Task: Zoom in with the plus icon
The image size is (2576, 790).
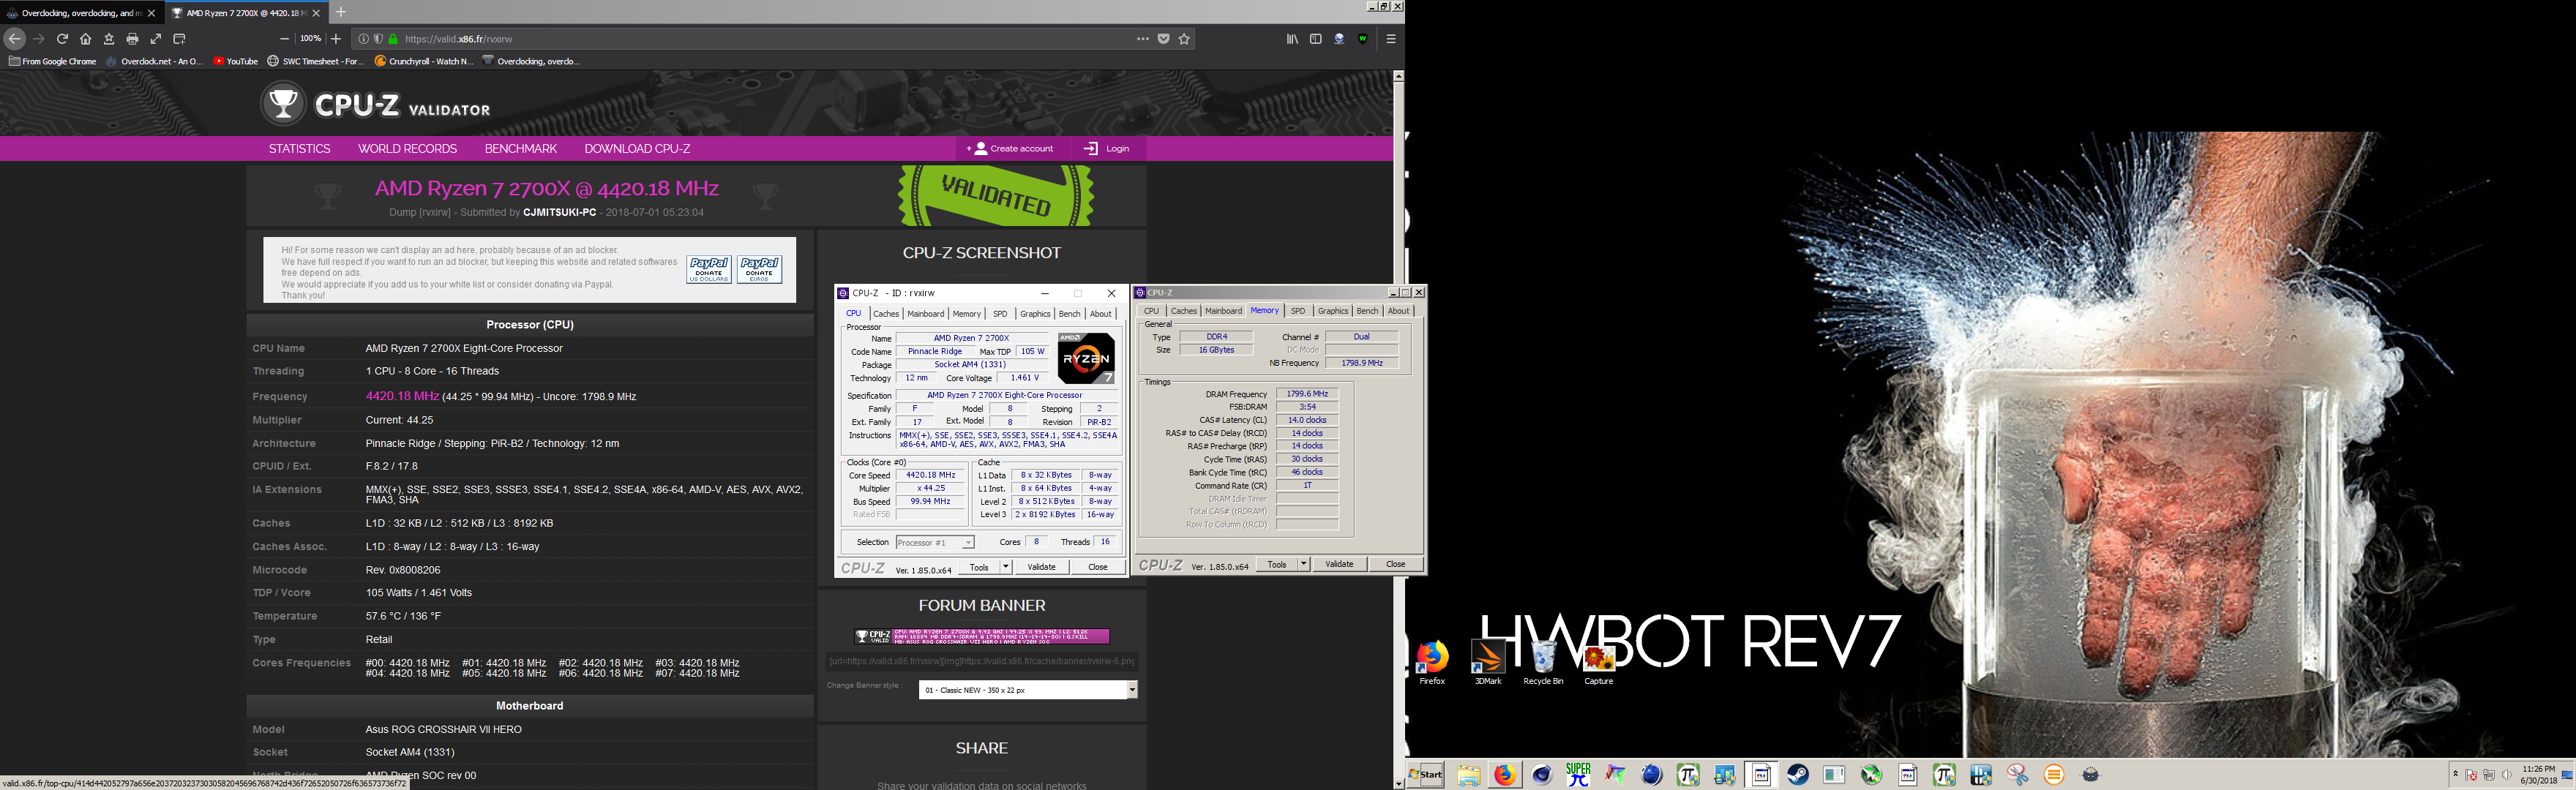Action: click(x=336, y=39)
